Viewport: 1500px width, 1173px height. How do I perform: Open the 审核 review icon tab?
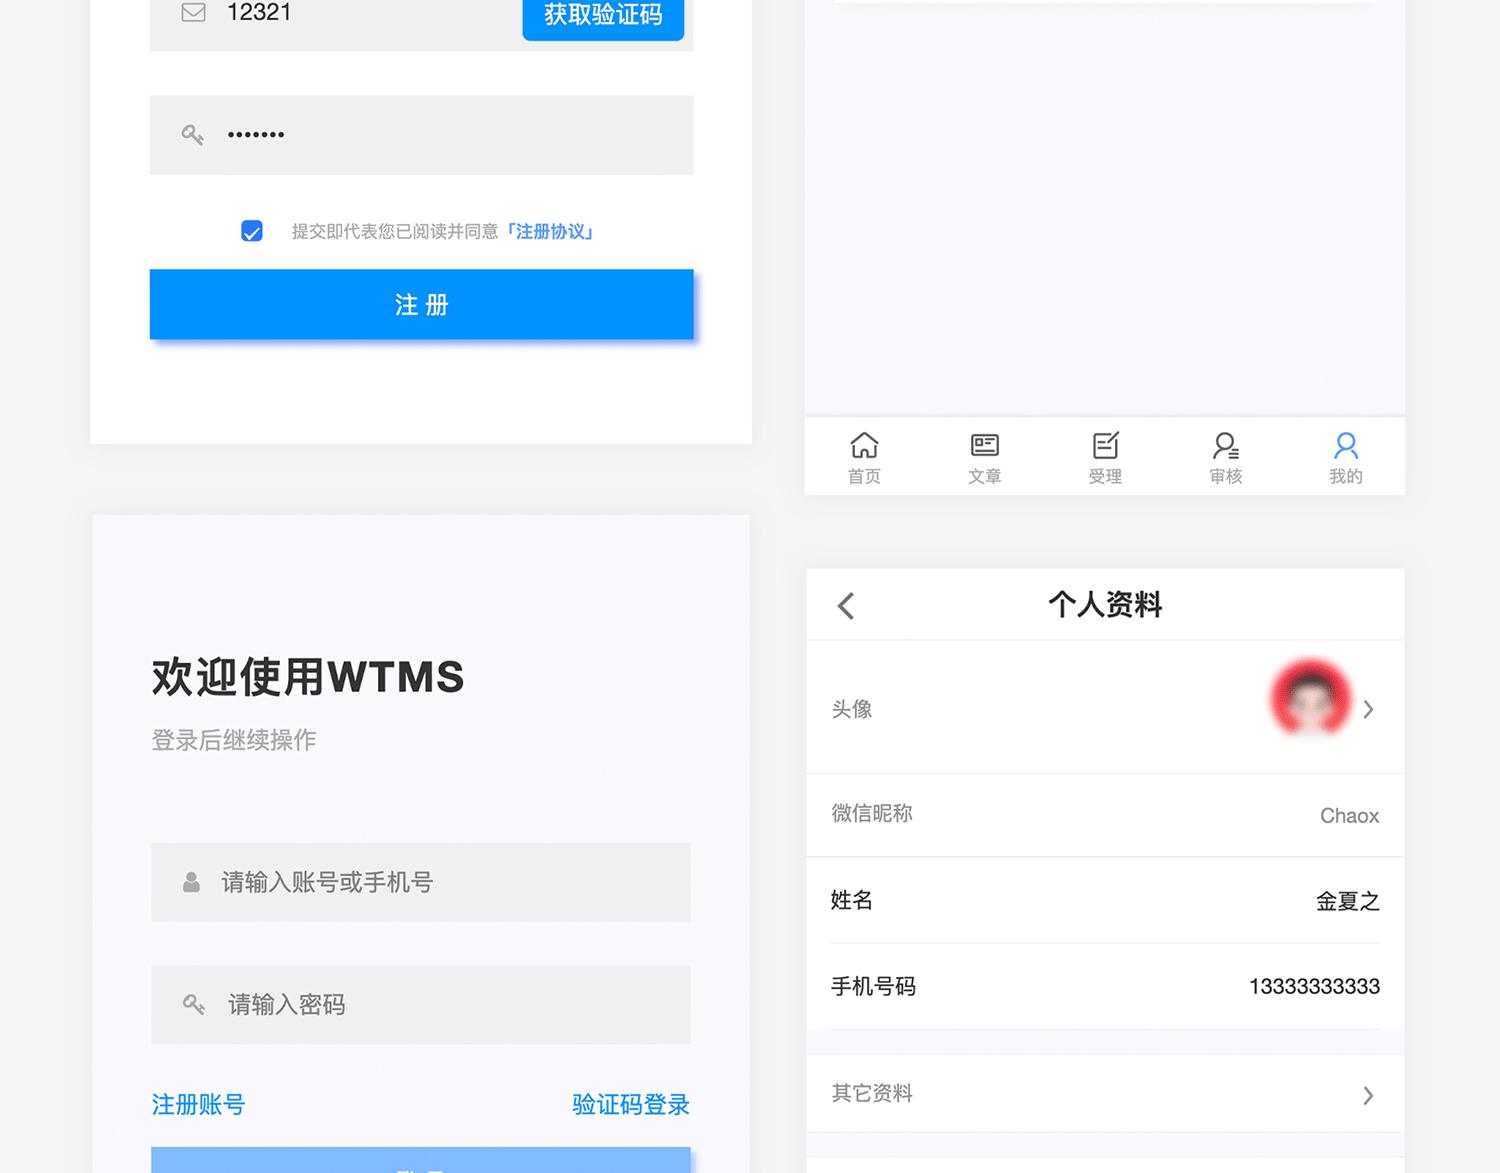click(1225, 445)
